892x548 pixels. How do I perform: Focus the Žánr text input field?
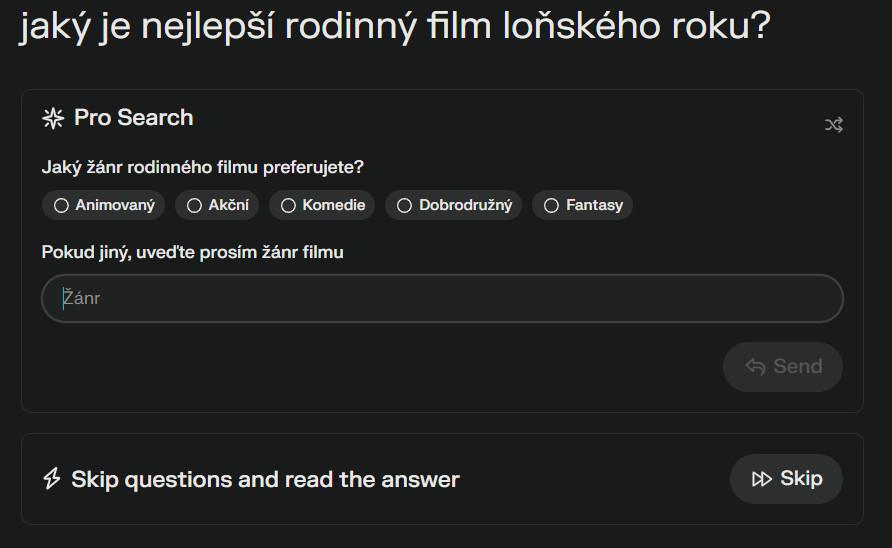click(442, 298)
